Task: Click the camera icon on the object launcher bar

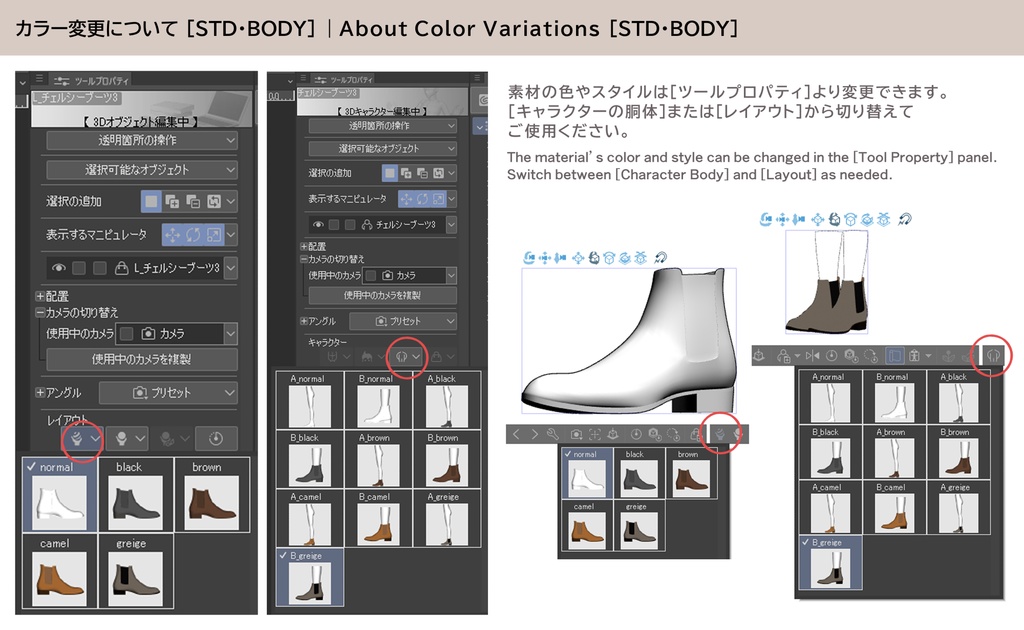Action: point(576,432)
